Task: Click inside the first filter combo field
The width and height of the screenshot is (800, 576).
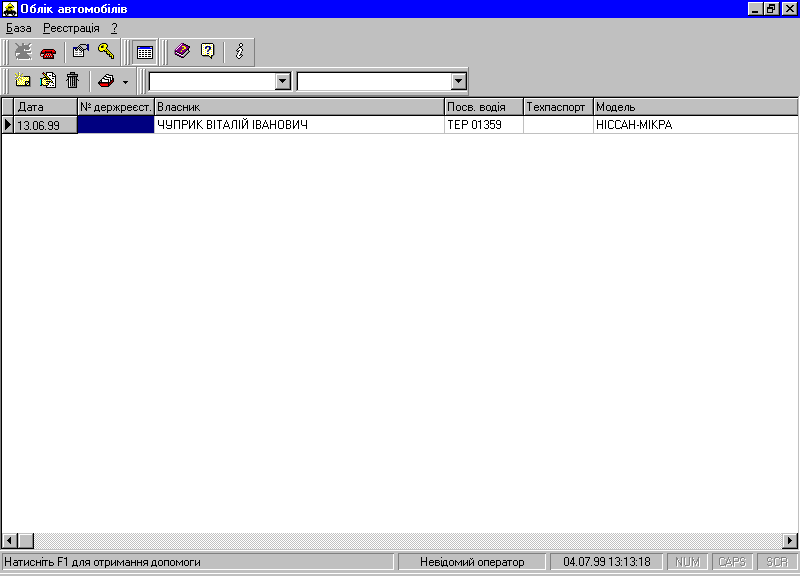Action: [x=212, y=81]
